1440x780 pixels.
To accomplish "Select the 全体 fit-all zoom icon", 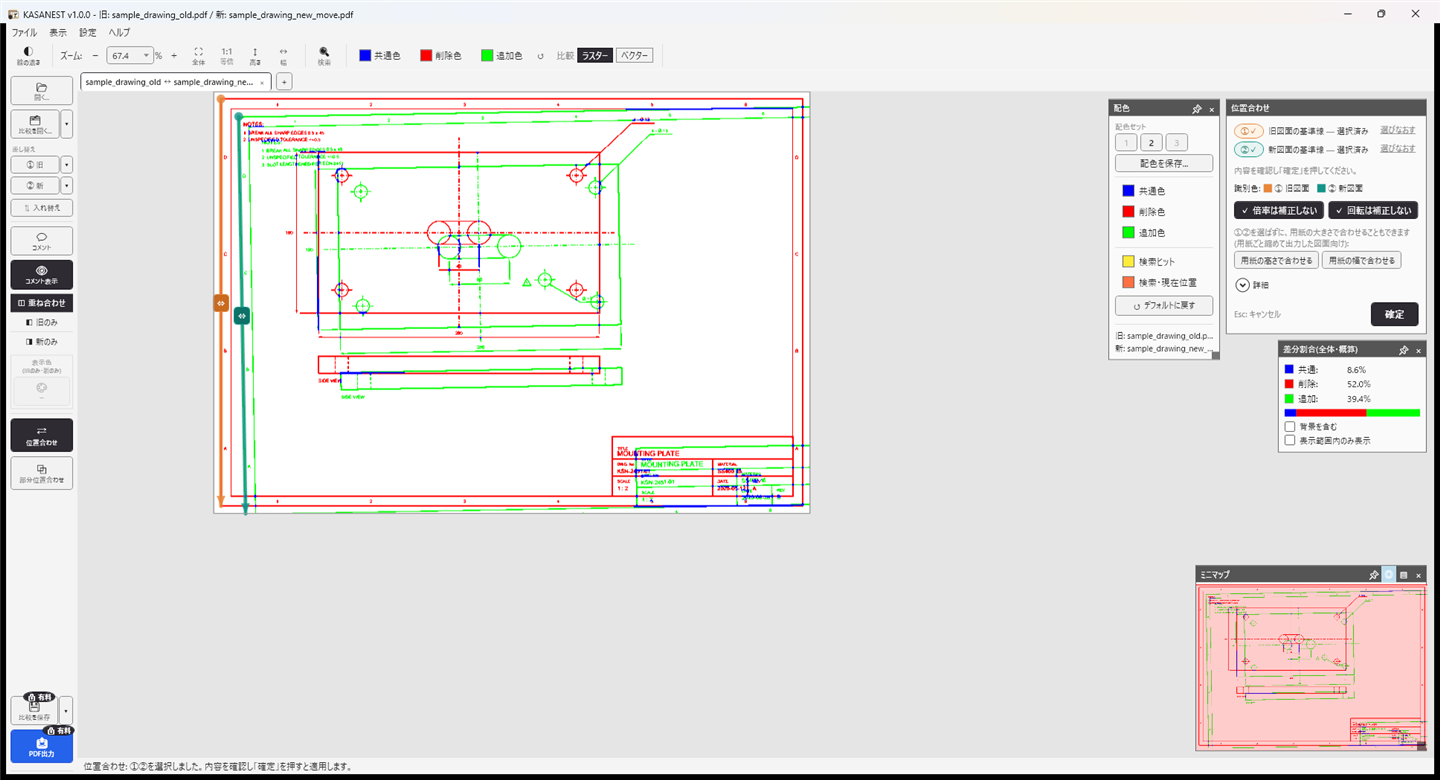I will pyautogui.click(x=198, y=56).
